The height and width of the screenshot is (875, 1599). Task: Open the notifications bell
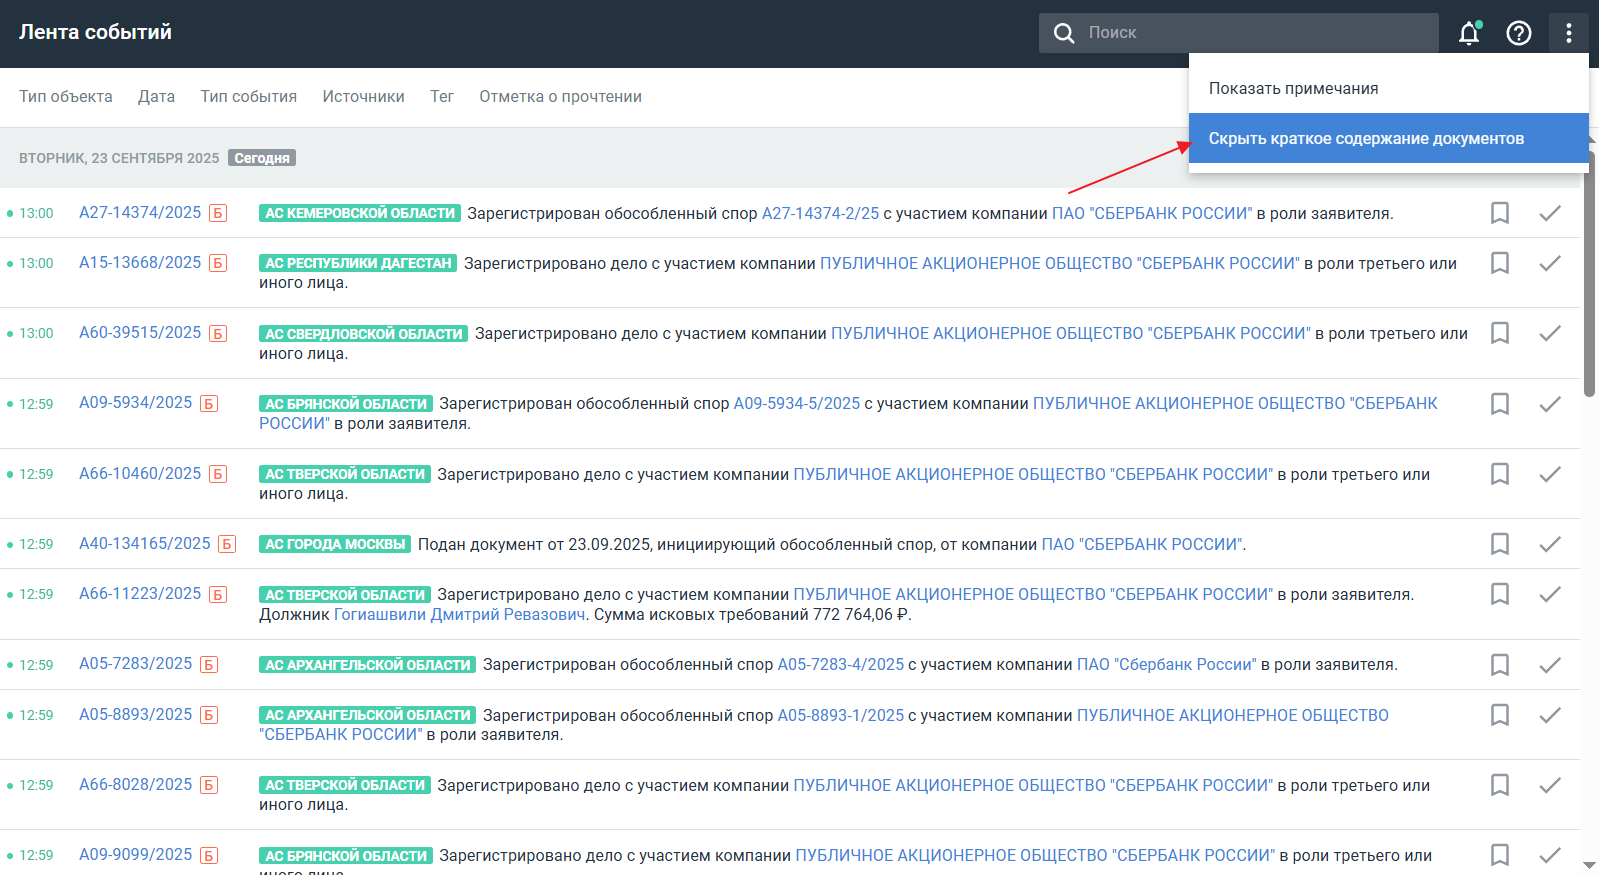(x=1468, y=33)
